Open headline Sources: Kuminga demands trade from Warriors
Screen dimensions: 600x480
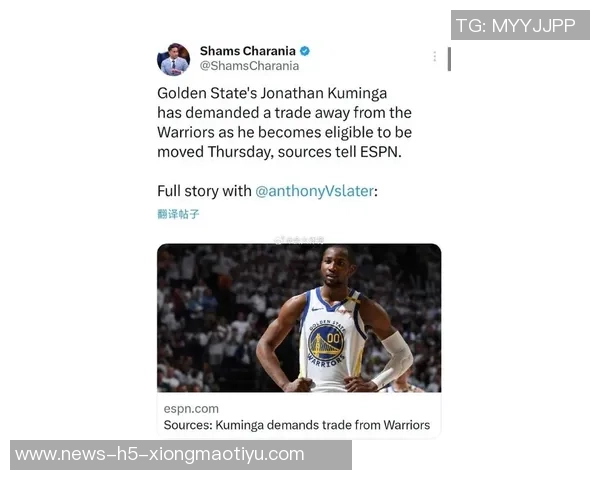pyautogui.click(x=297, y=425)
